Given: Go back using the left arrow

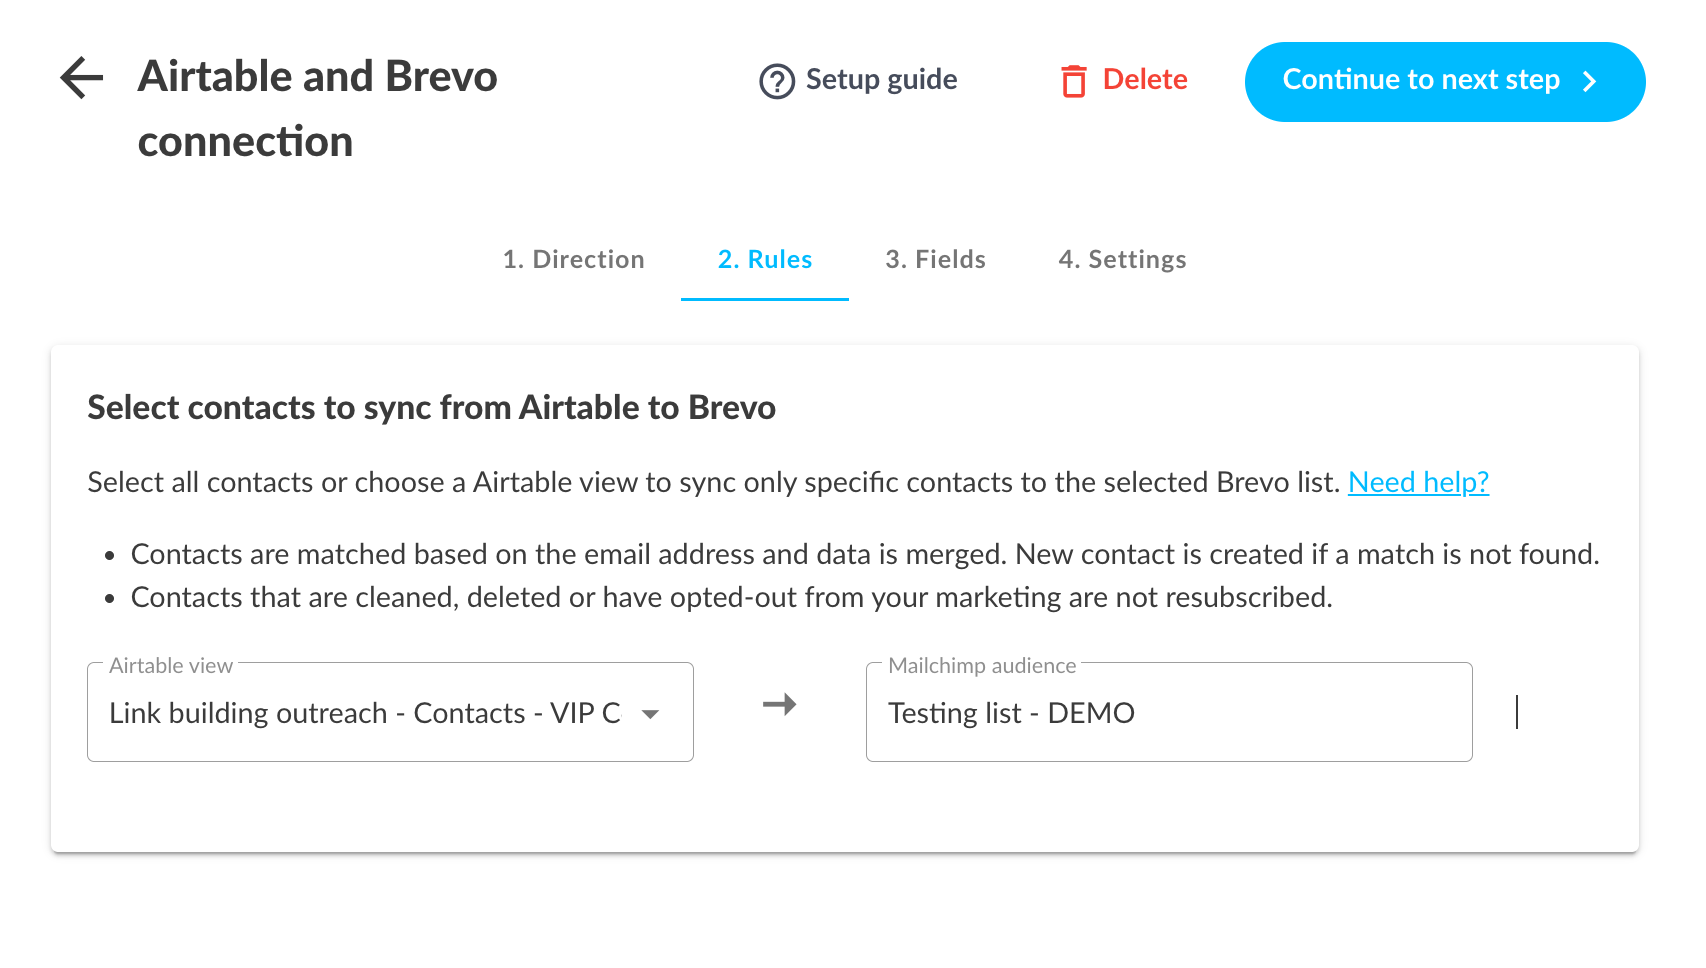Looking at the screenshot, I should (x=82, y=79).
